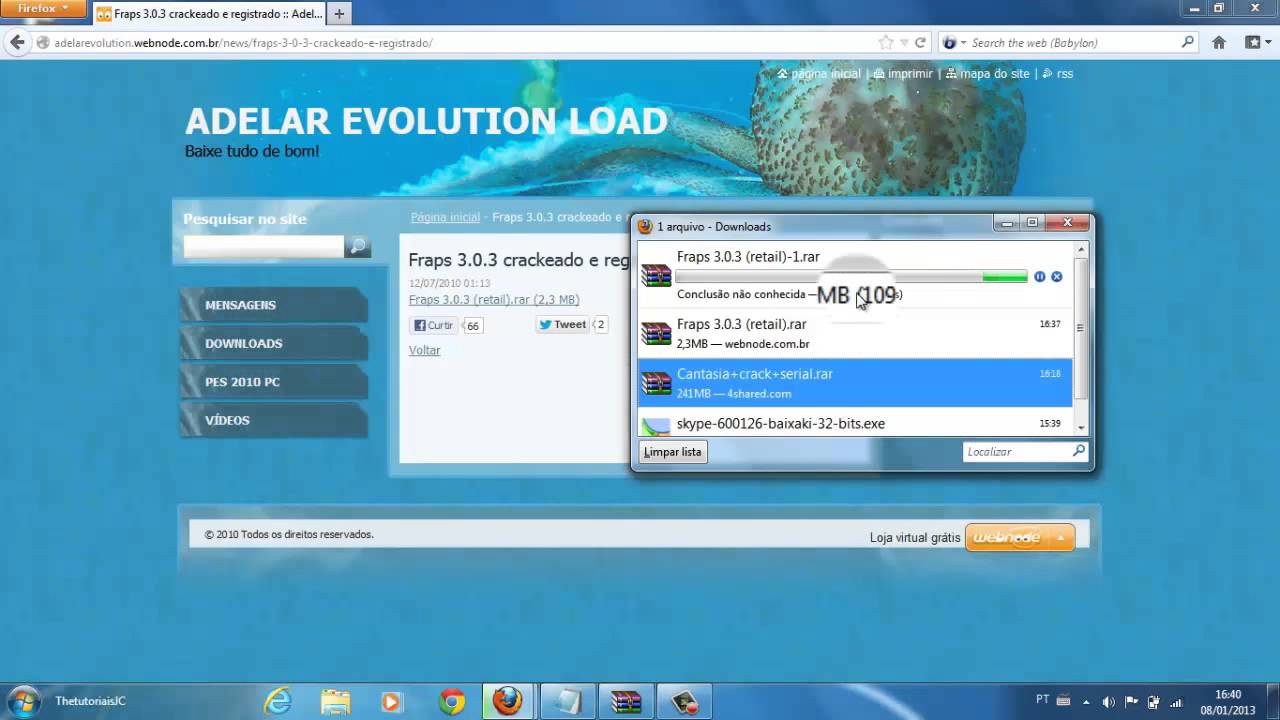Viewport: 1280px width, 720px height.
Task: Click the RAR icon of Cantasia+crack+serial.rar
Action: click(x=656, y=383)
